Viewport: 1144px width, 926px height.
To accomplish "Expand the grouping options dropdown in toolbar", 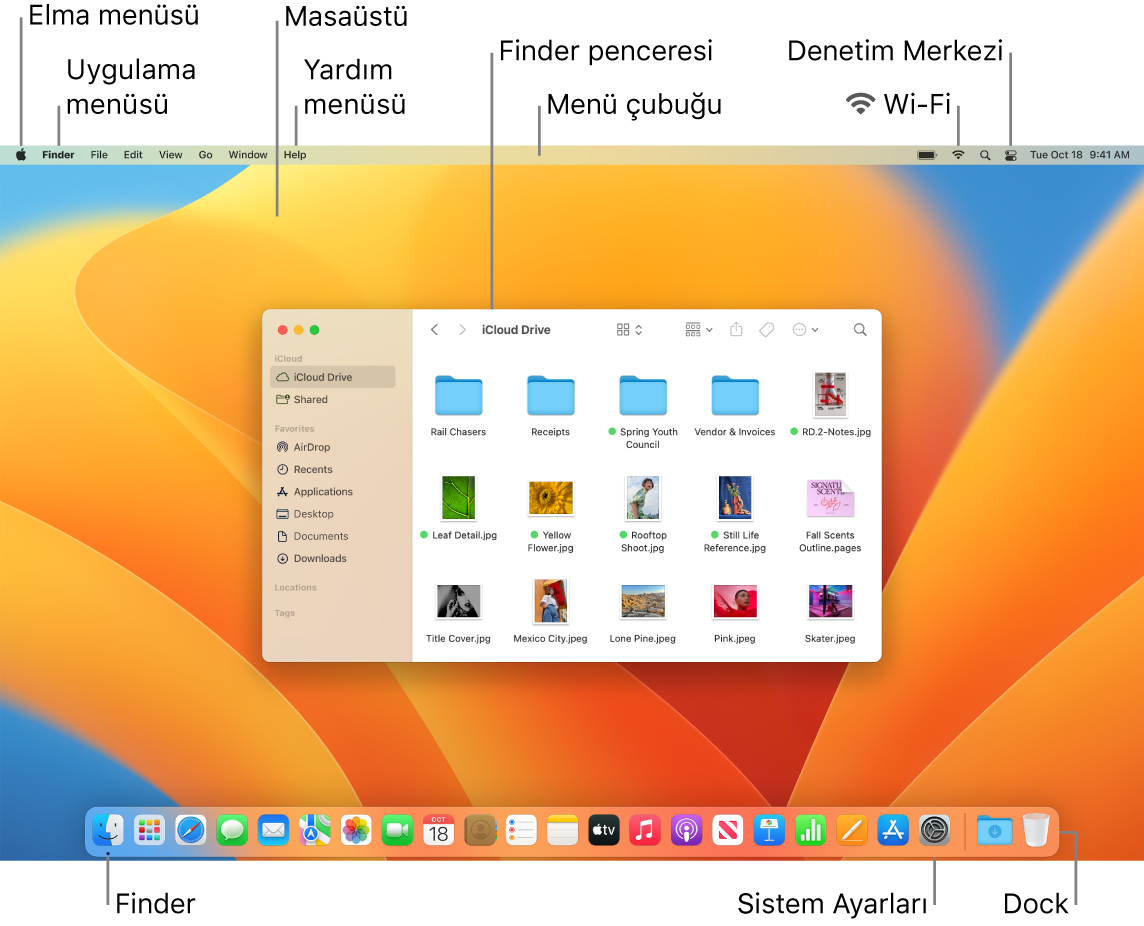I will (697, 329).
